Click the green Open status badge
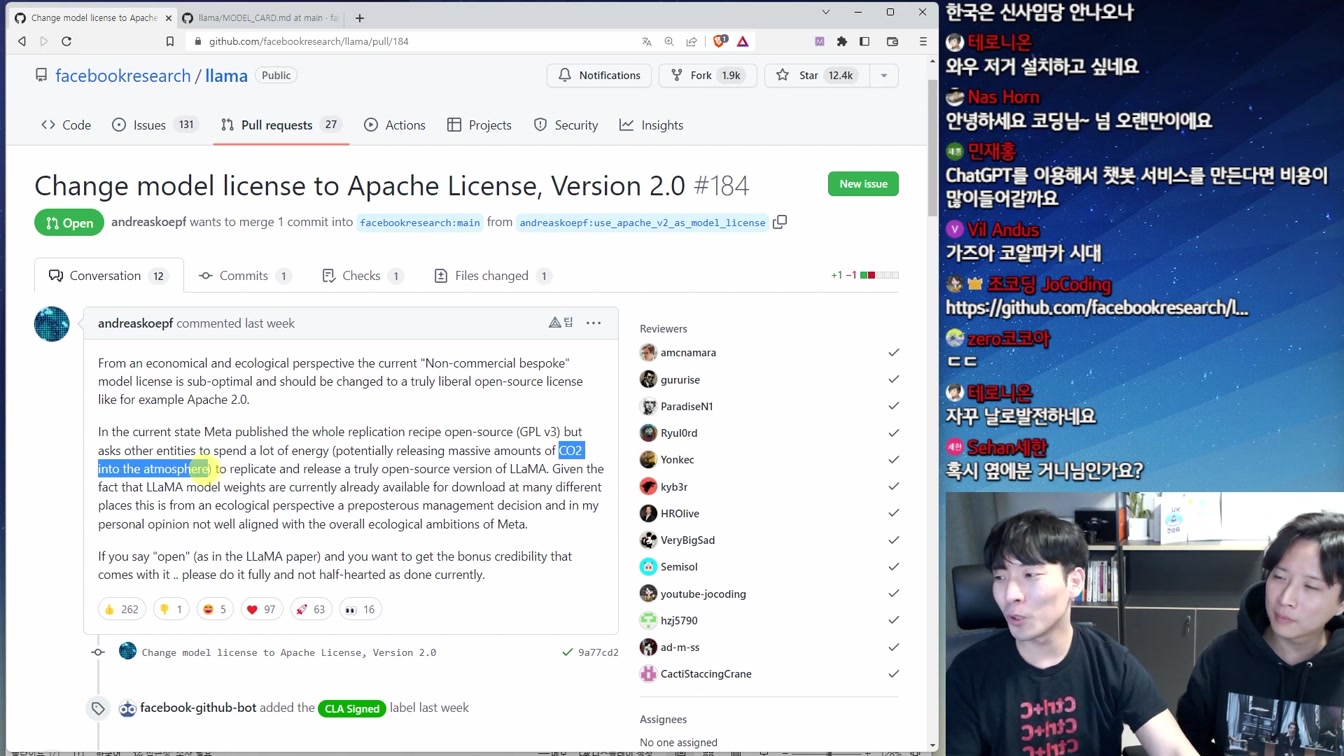 [69, 222]
